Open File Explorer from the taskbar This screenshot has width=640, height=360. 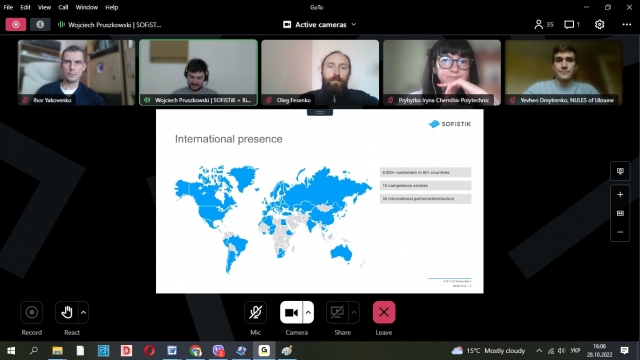pyautogui.click(x=57, y=351)
